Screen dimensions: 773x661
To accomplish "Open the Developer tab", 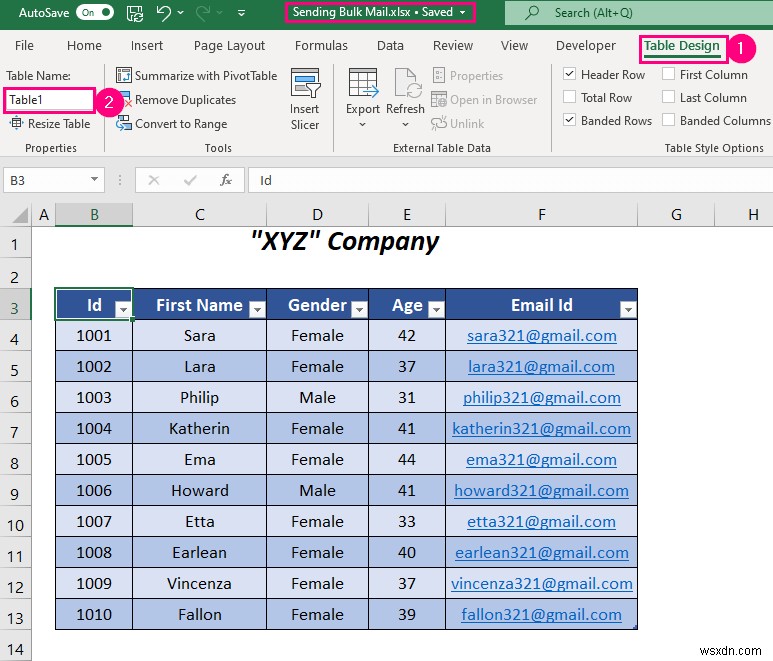I will pyautogui.click(x=586, y=46).
